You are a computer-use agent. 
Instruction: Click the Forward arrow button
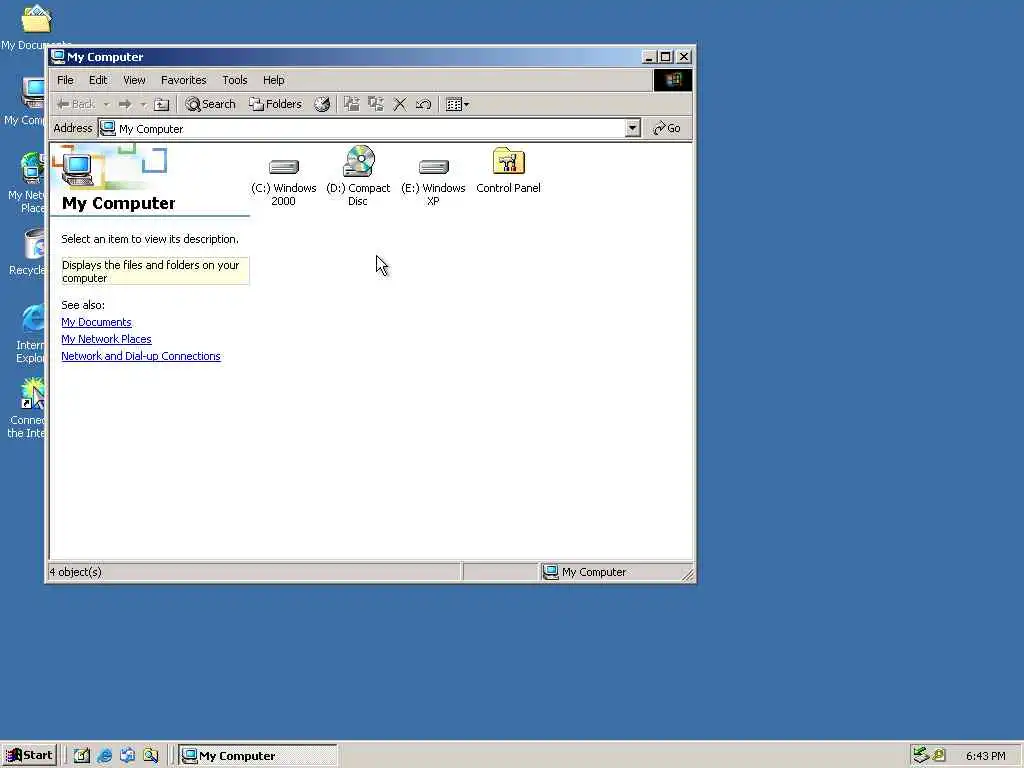125,104
